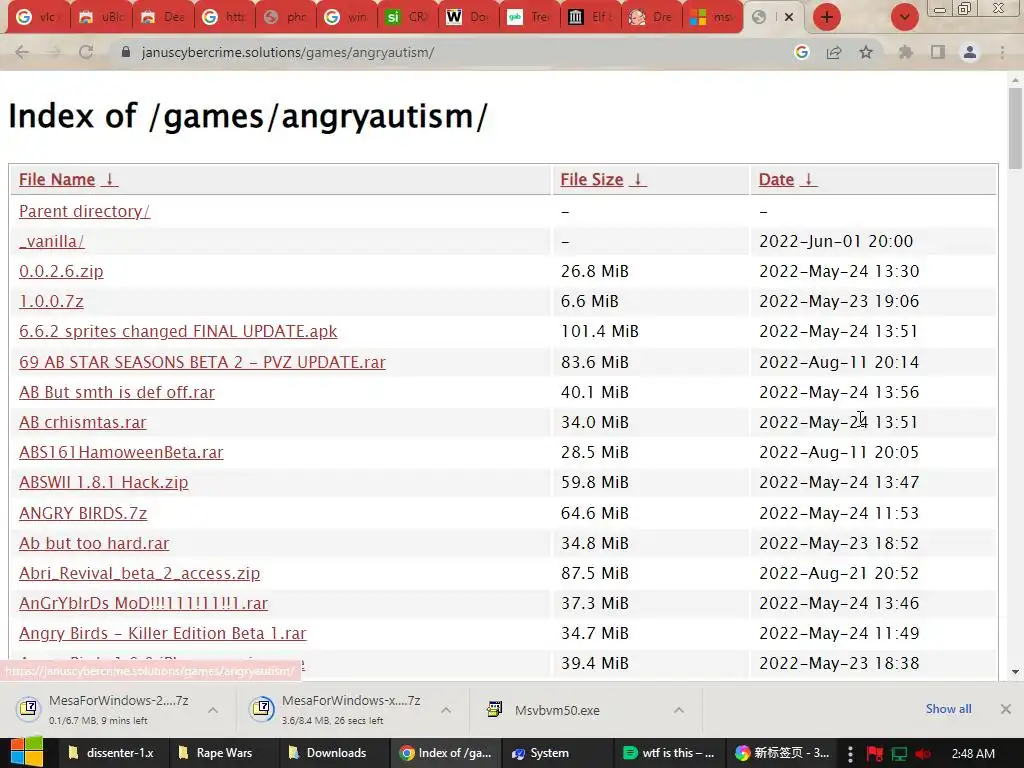Switch to the Wikipedia W tab

(x=468, y=17)
